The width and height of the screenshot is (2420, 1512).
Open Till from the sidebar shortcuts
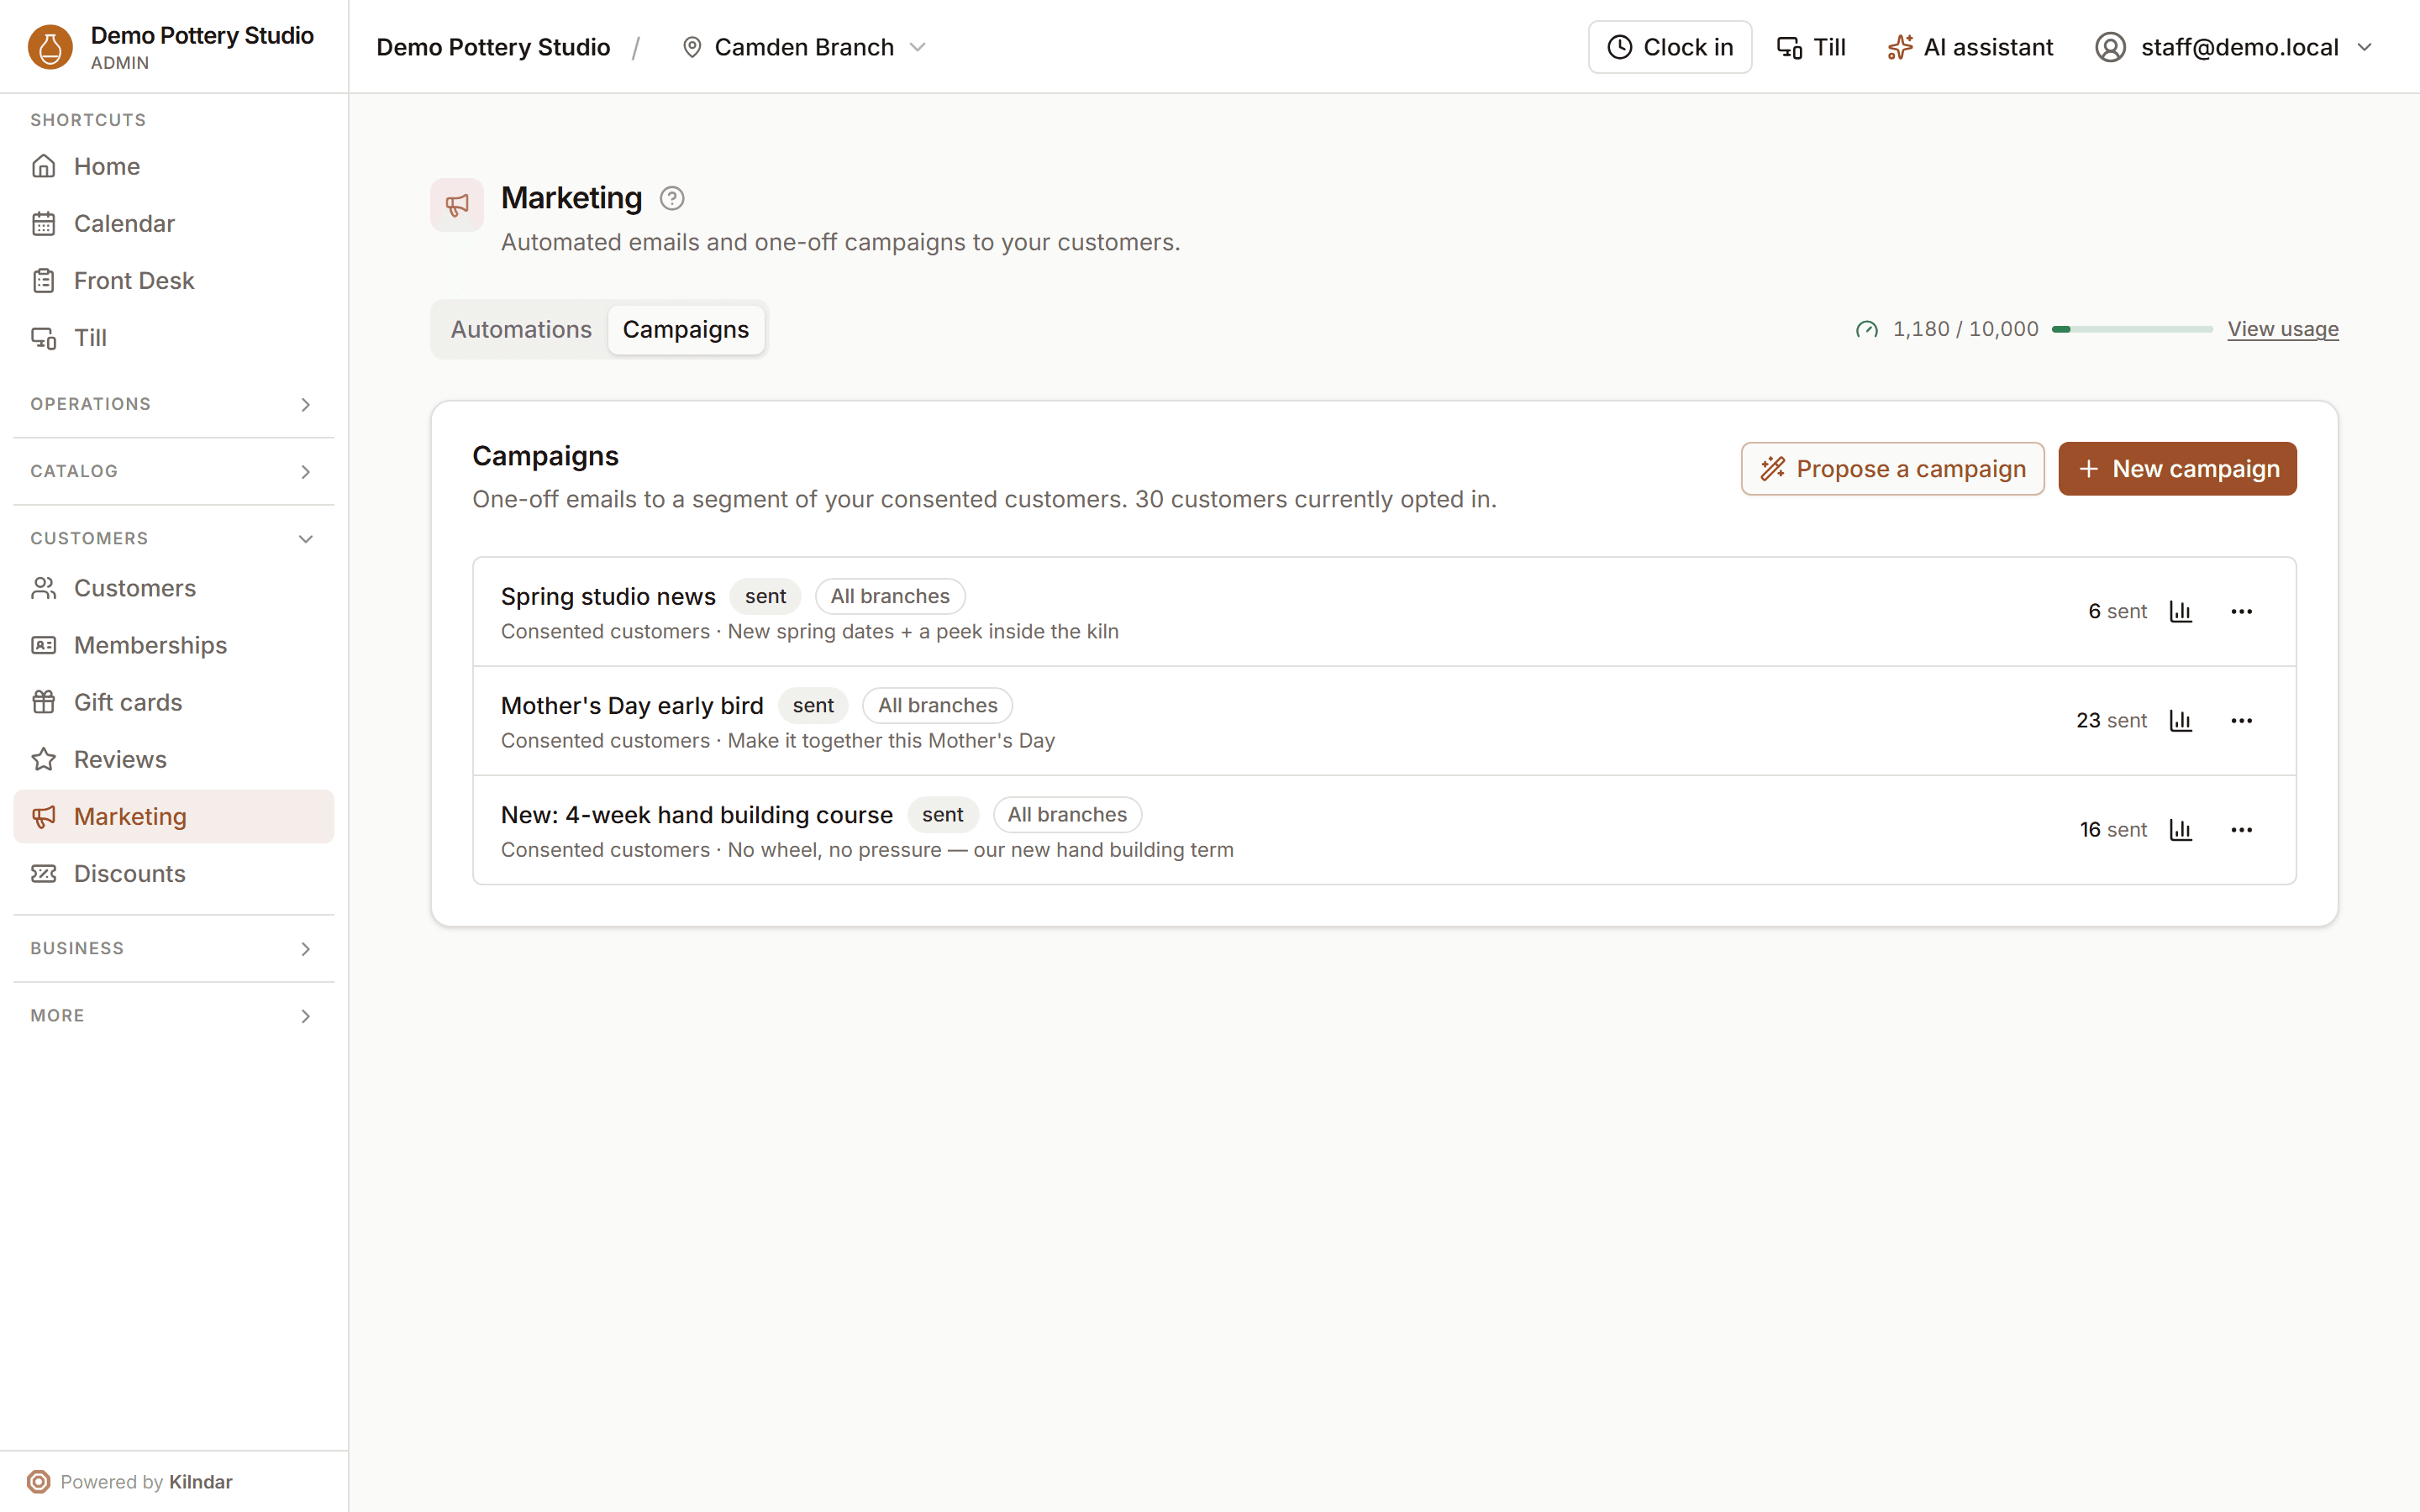[174, 338]
